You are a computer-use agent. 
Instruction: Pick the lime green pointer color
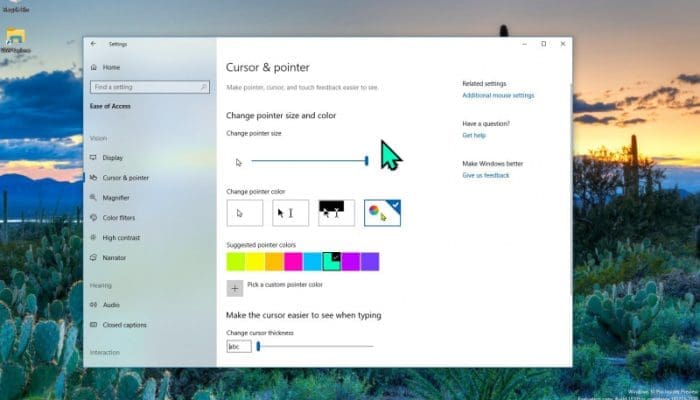[236, 262]
